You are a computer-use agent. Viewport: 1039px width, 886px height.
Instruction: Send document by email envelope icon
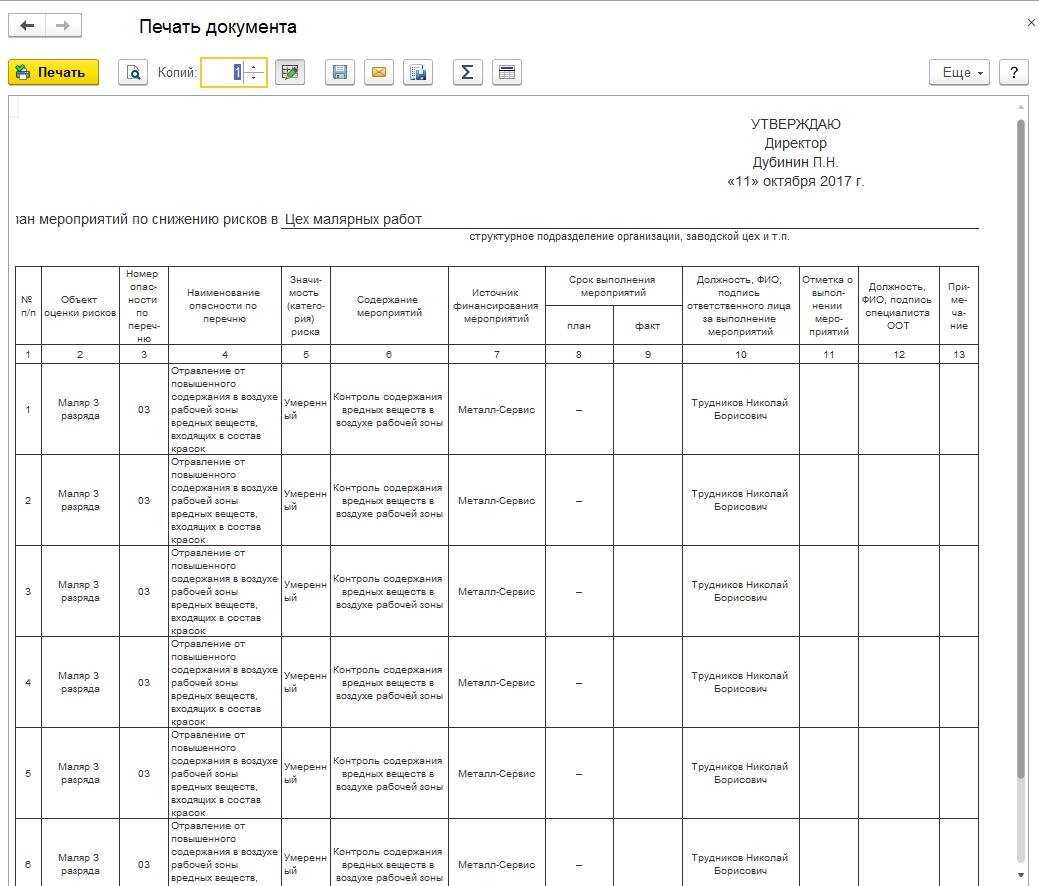click(x=379, y=72)
